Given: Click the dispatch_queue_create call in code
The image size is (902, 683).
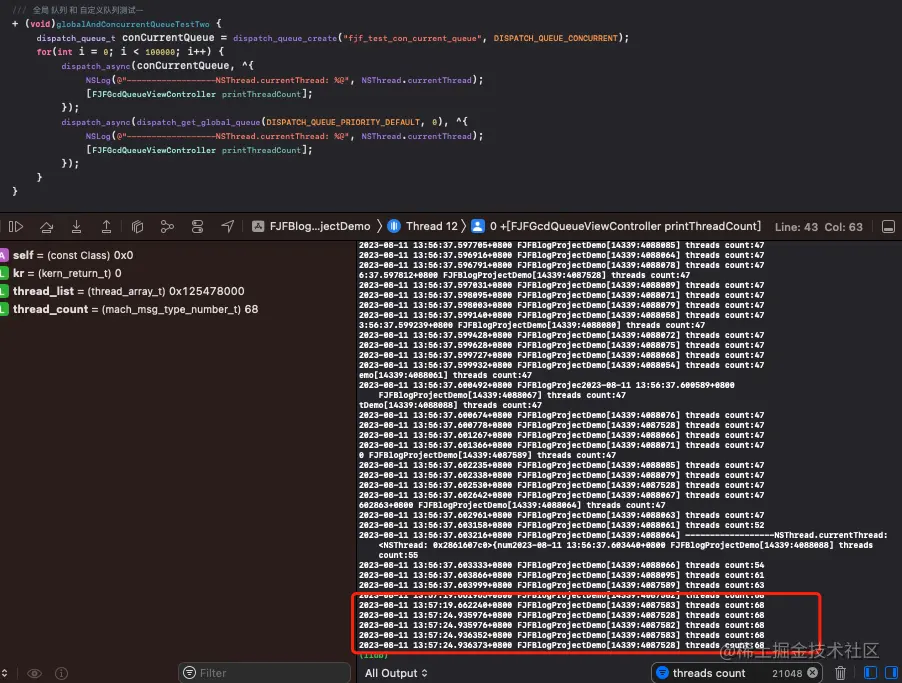Looking at the screenshot, I should click(x=285, y=38).
